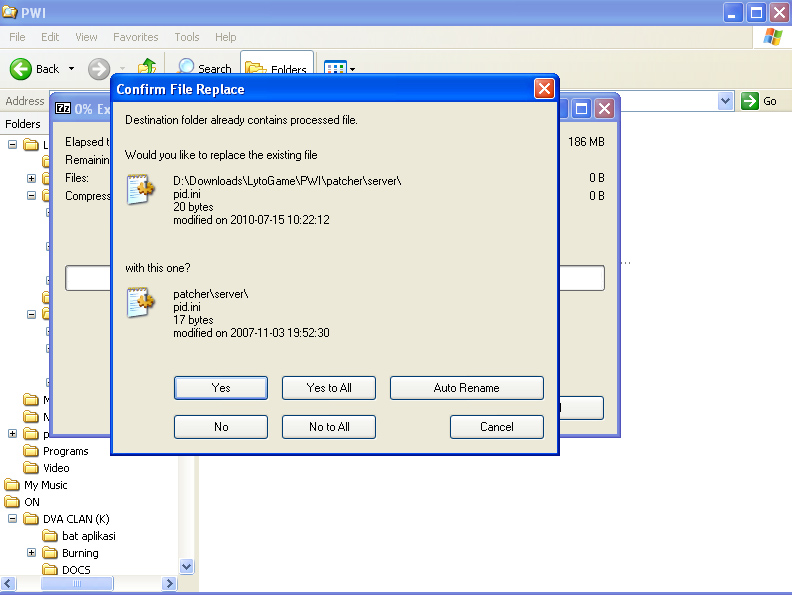The image size is (792, 595).
Task: Click the horizontal scrollbar thumb
Action: pos(77,583)
